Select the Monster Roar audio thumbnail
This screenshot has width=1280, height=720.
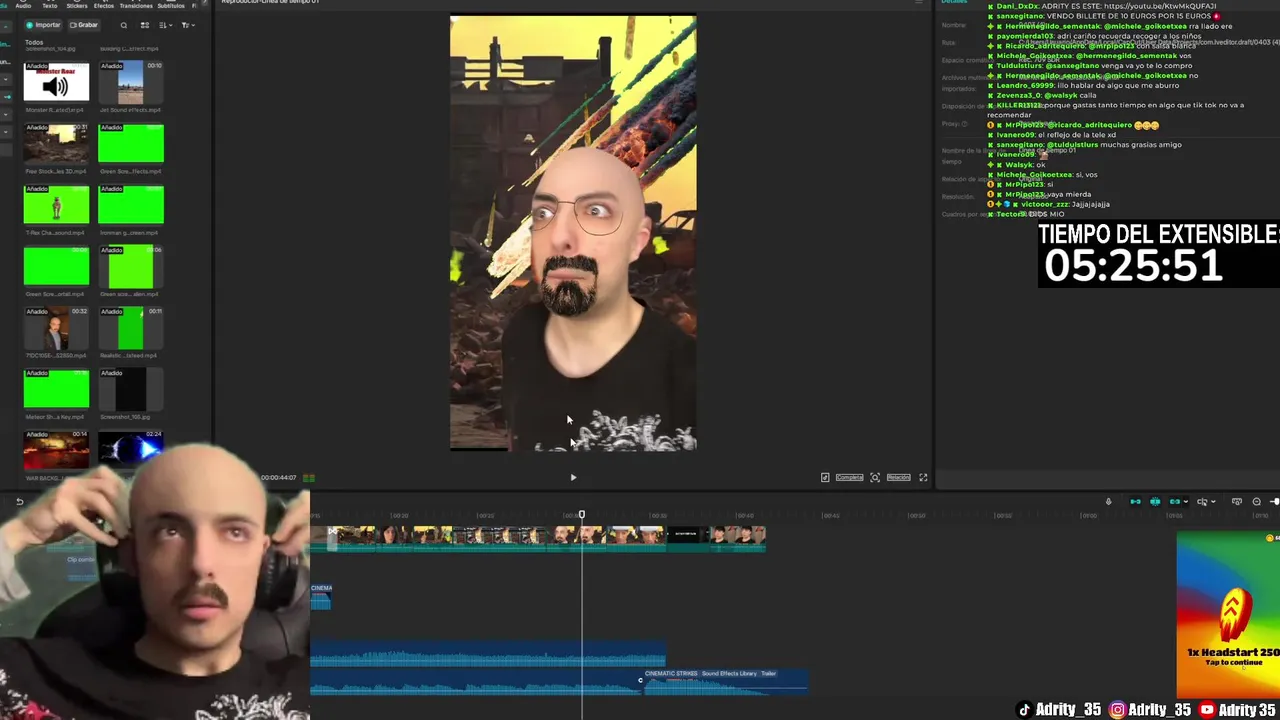pos(56,81)
